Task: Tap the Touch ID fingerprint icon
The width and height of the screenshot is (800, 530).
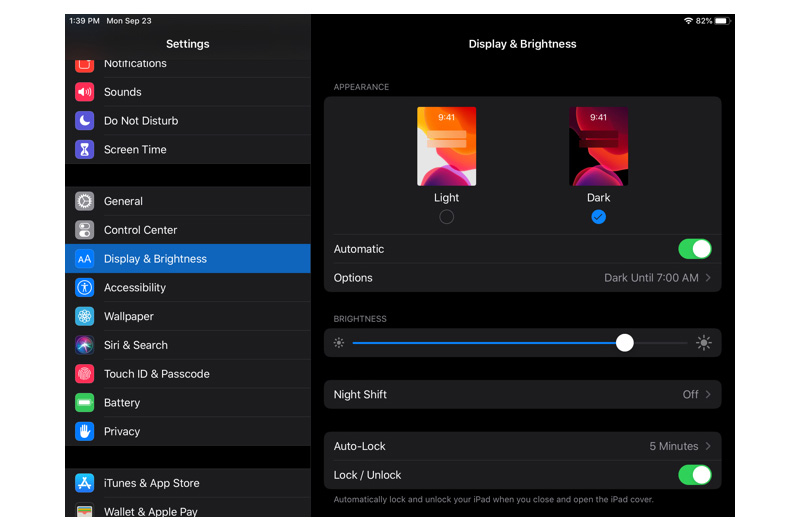Action: [85, 374]
